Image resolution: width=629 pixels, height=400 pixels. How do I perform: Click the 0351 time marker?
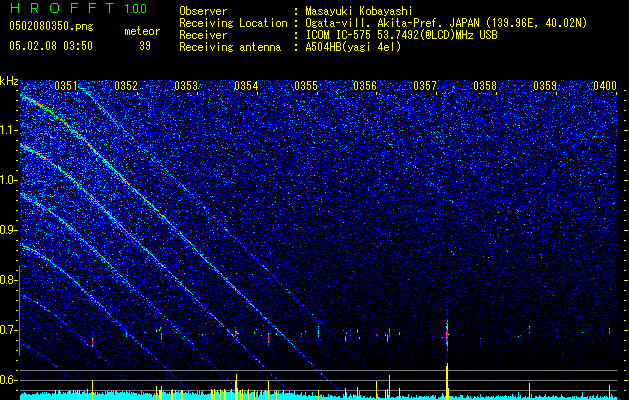(x=66, y=86)
